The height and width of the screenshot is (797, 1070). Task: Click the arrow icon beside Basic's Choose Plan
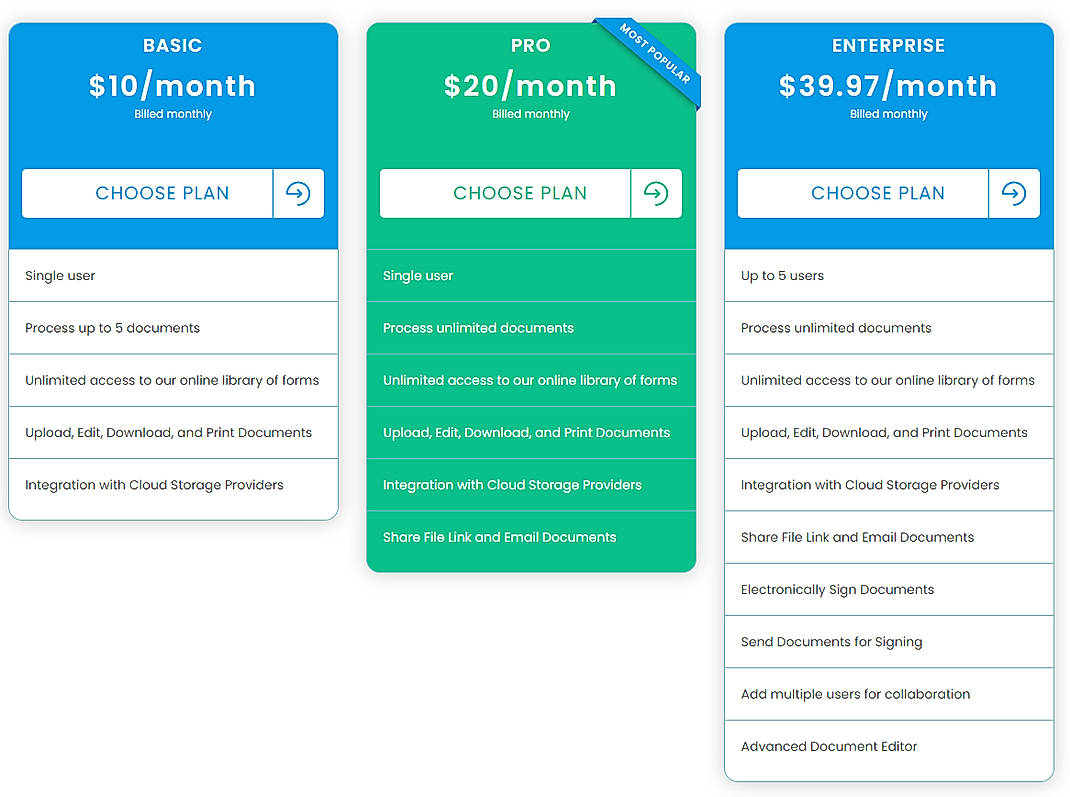click(x=299, y=194)
